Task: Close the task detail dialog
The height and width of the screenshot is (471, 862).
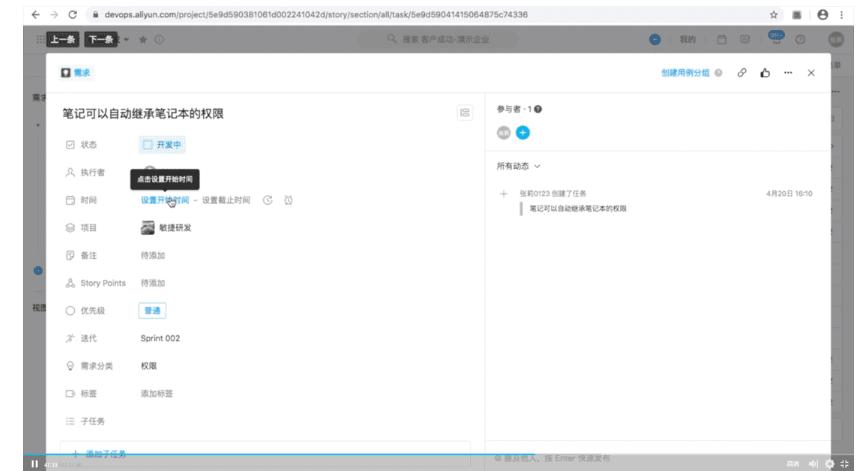Action: 811,73
